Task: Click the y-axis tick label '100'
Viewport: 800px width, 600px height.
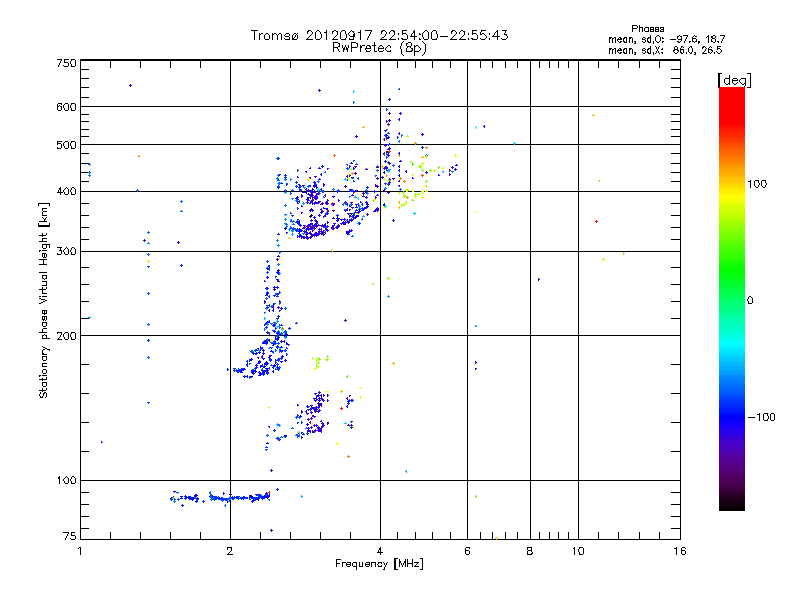Action: point(67,481)
